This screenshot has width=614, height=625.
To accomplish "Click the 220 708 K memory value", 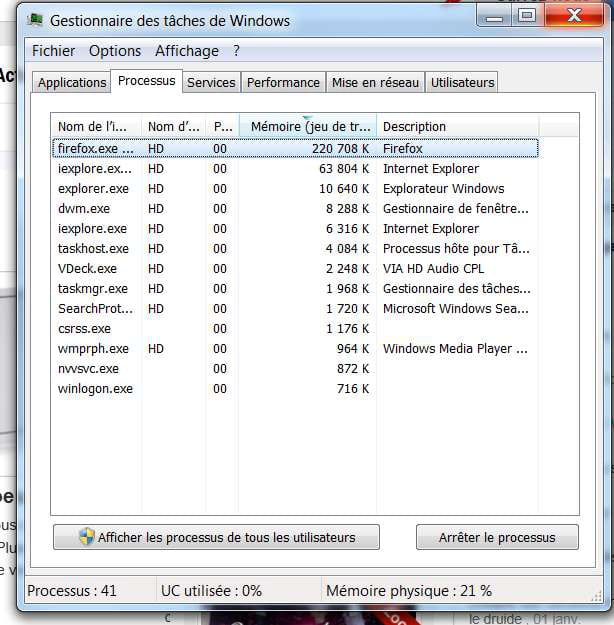I will point(340,149).
